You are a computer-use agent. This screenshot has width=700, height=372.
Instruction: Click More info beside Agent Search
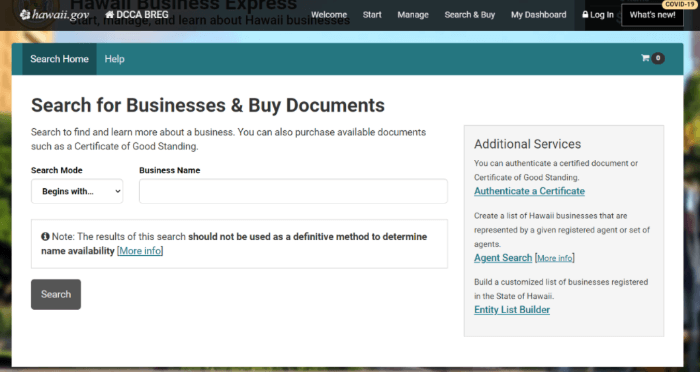pos(554,258)
